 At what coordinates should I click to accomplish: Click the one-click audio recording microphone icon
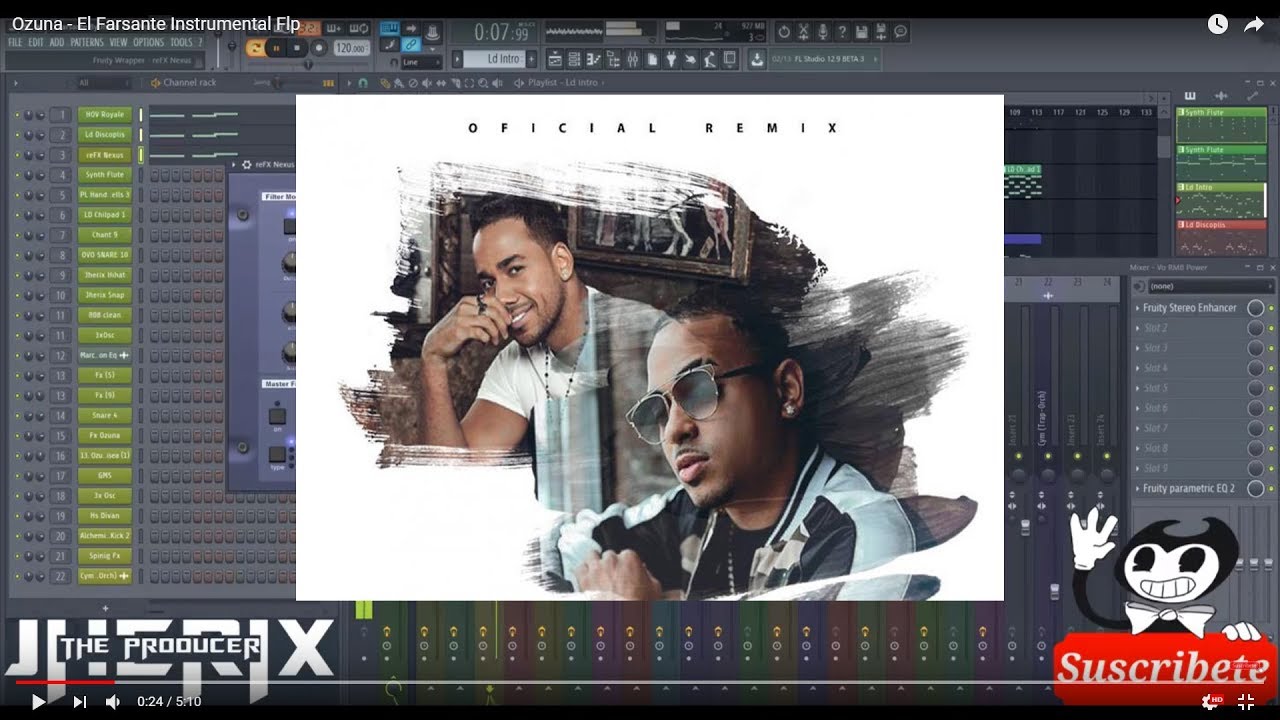coord(823,32)
